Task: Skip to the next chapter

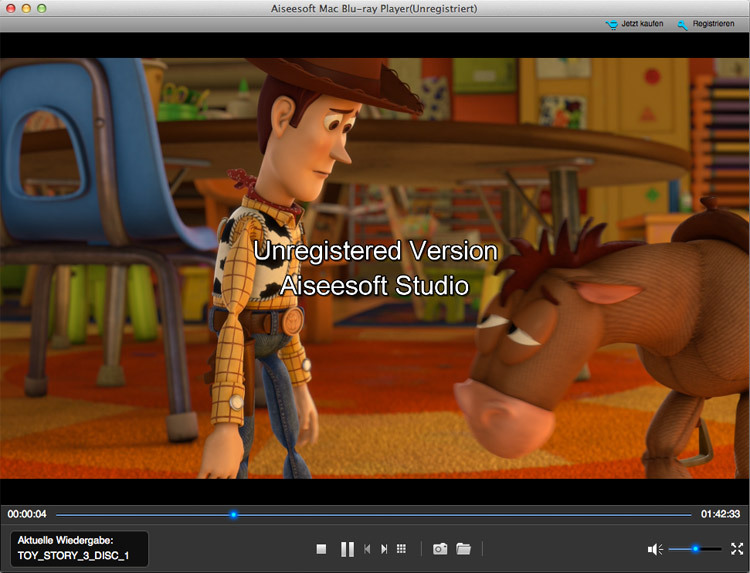Action: (x=384, y=549)
